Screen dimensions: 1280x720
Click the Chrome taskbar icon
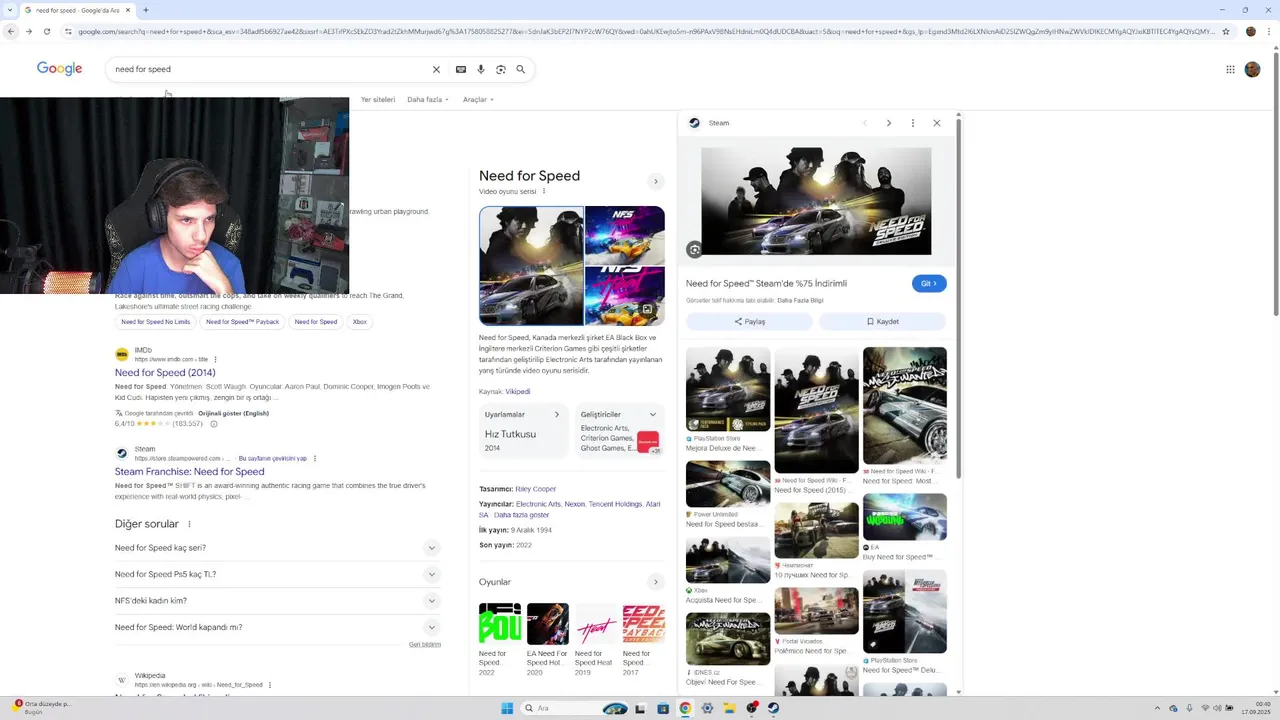[685, 708]
